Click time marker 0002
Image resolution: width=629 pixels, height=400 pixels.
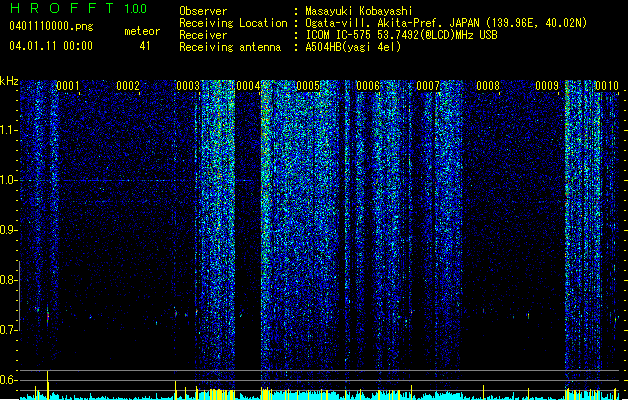point(128,86)
